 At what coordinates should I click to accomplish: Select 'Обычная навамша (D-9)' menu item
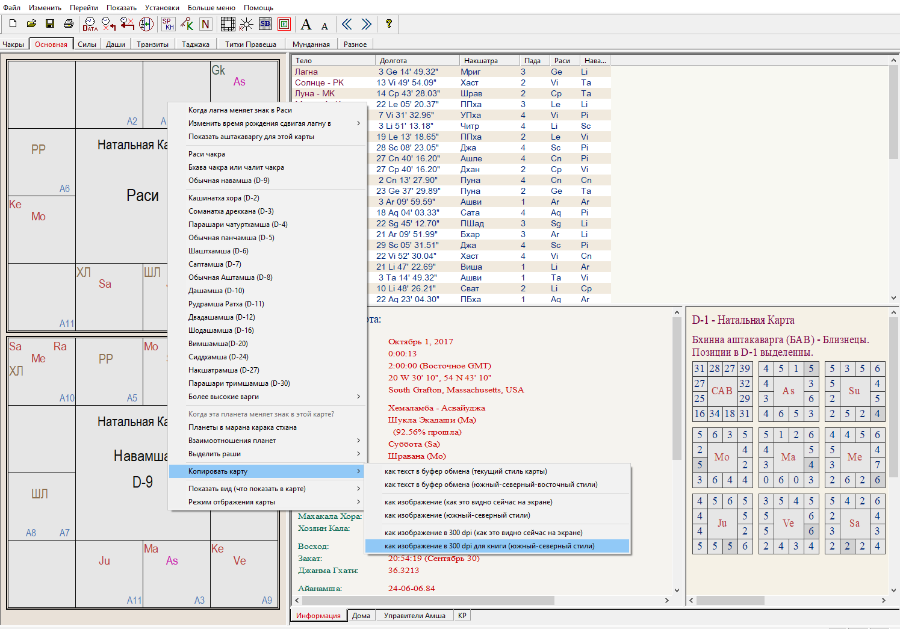tap(229, 180)
